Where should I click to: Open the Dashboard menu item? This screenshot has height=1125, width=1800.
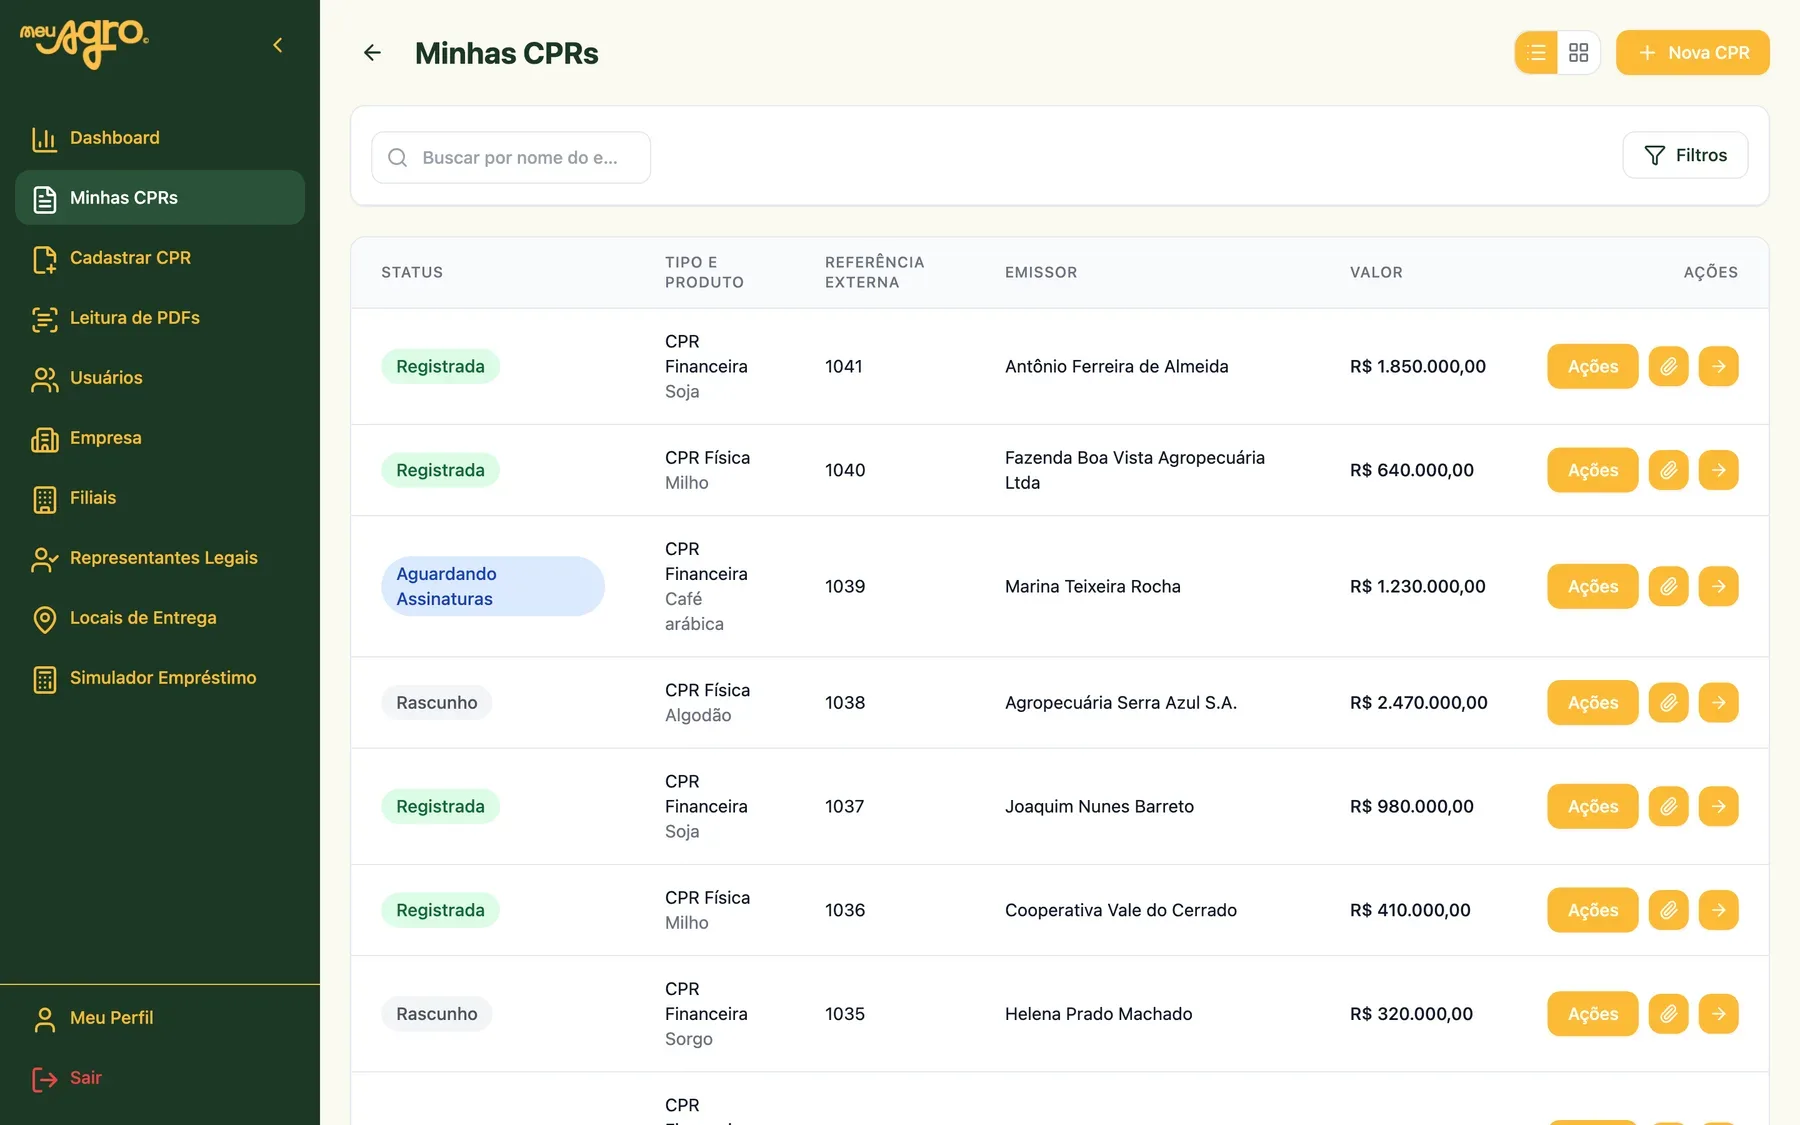click(x=160, y=138)
